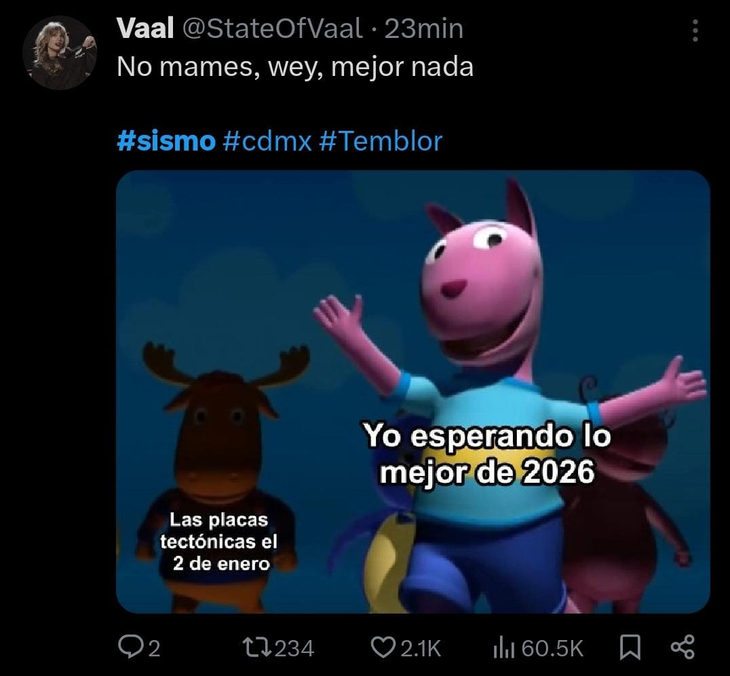Open the 23min timestamp link
The width and height of the screenshot is (730, 676).
click(424, 29)
